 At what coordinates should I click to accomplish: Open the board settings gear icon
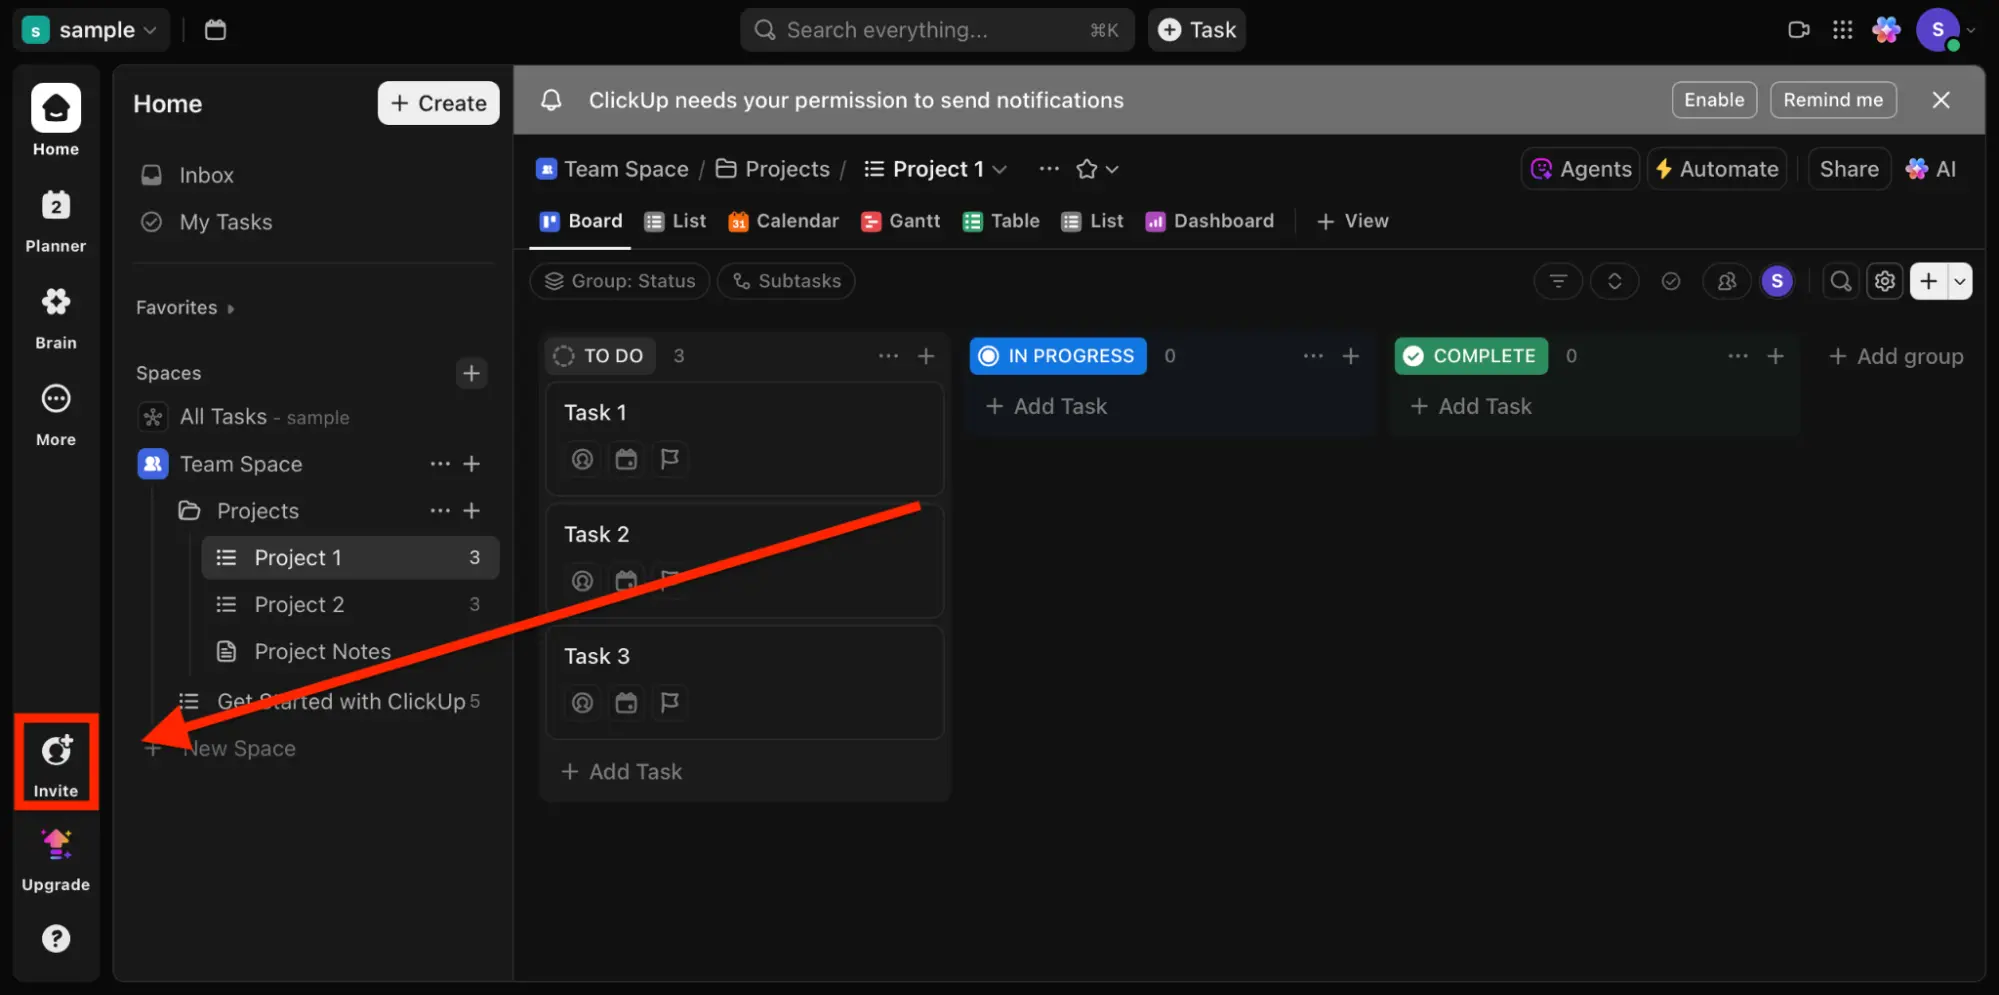click(x=1885, y=281)
